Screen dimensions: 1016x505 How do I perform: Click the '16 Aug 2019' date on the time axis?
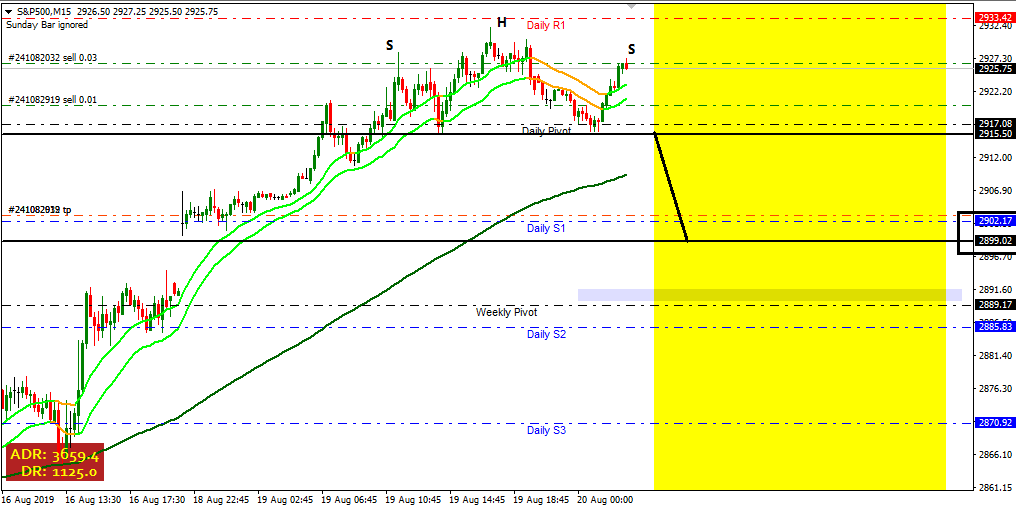(x=29, y=500)
